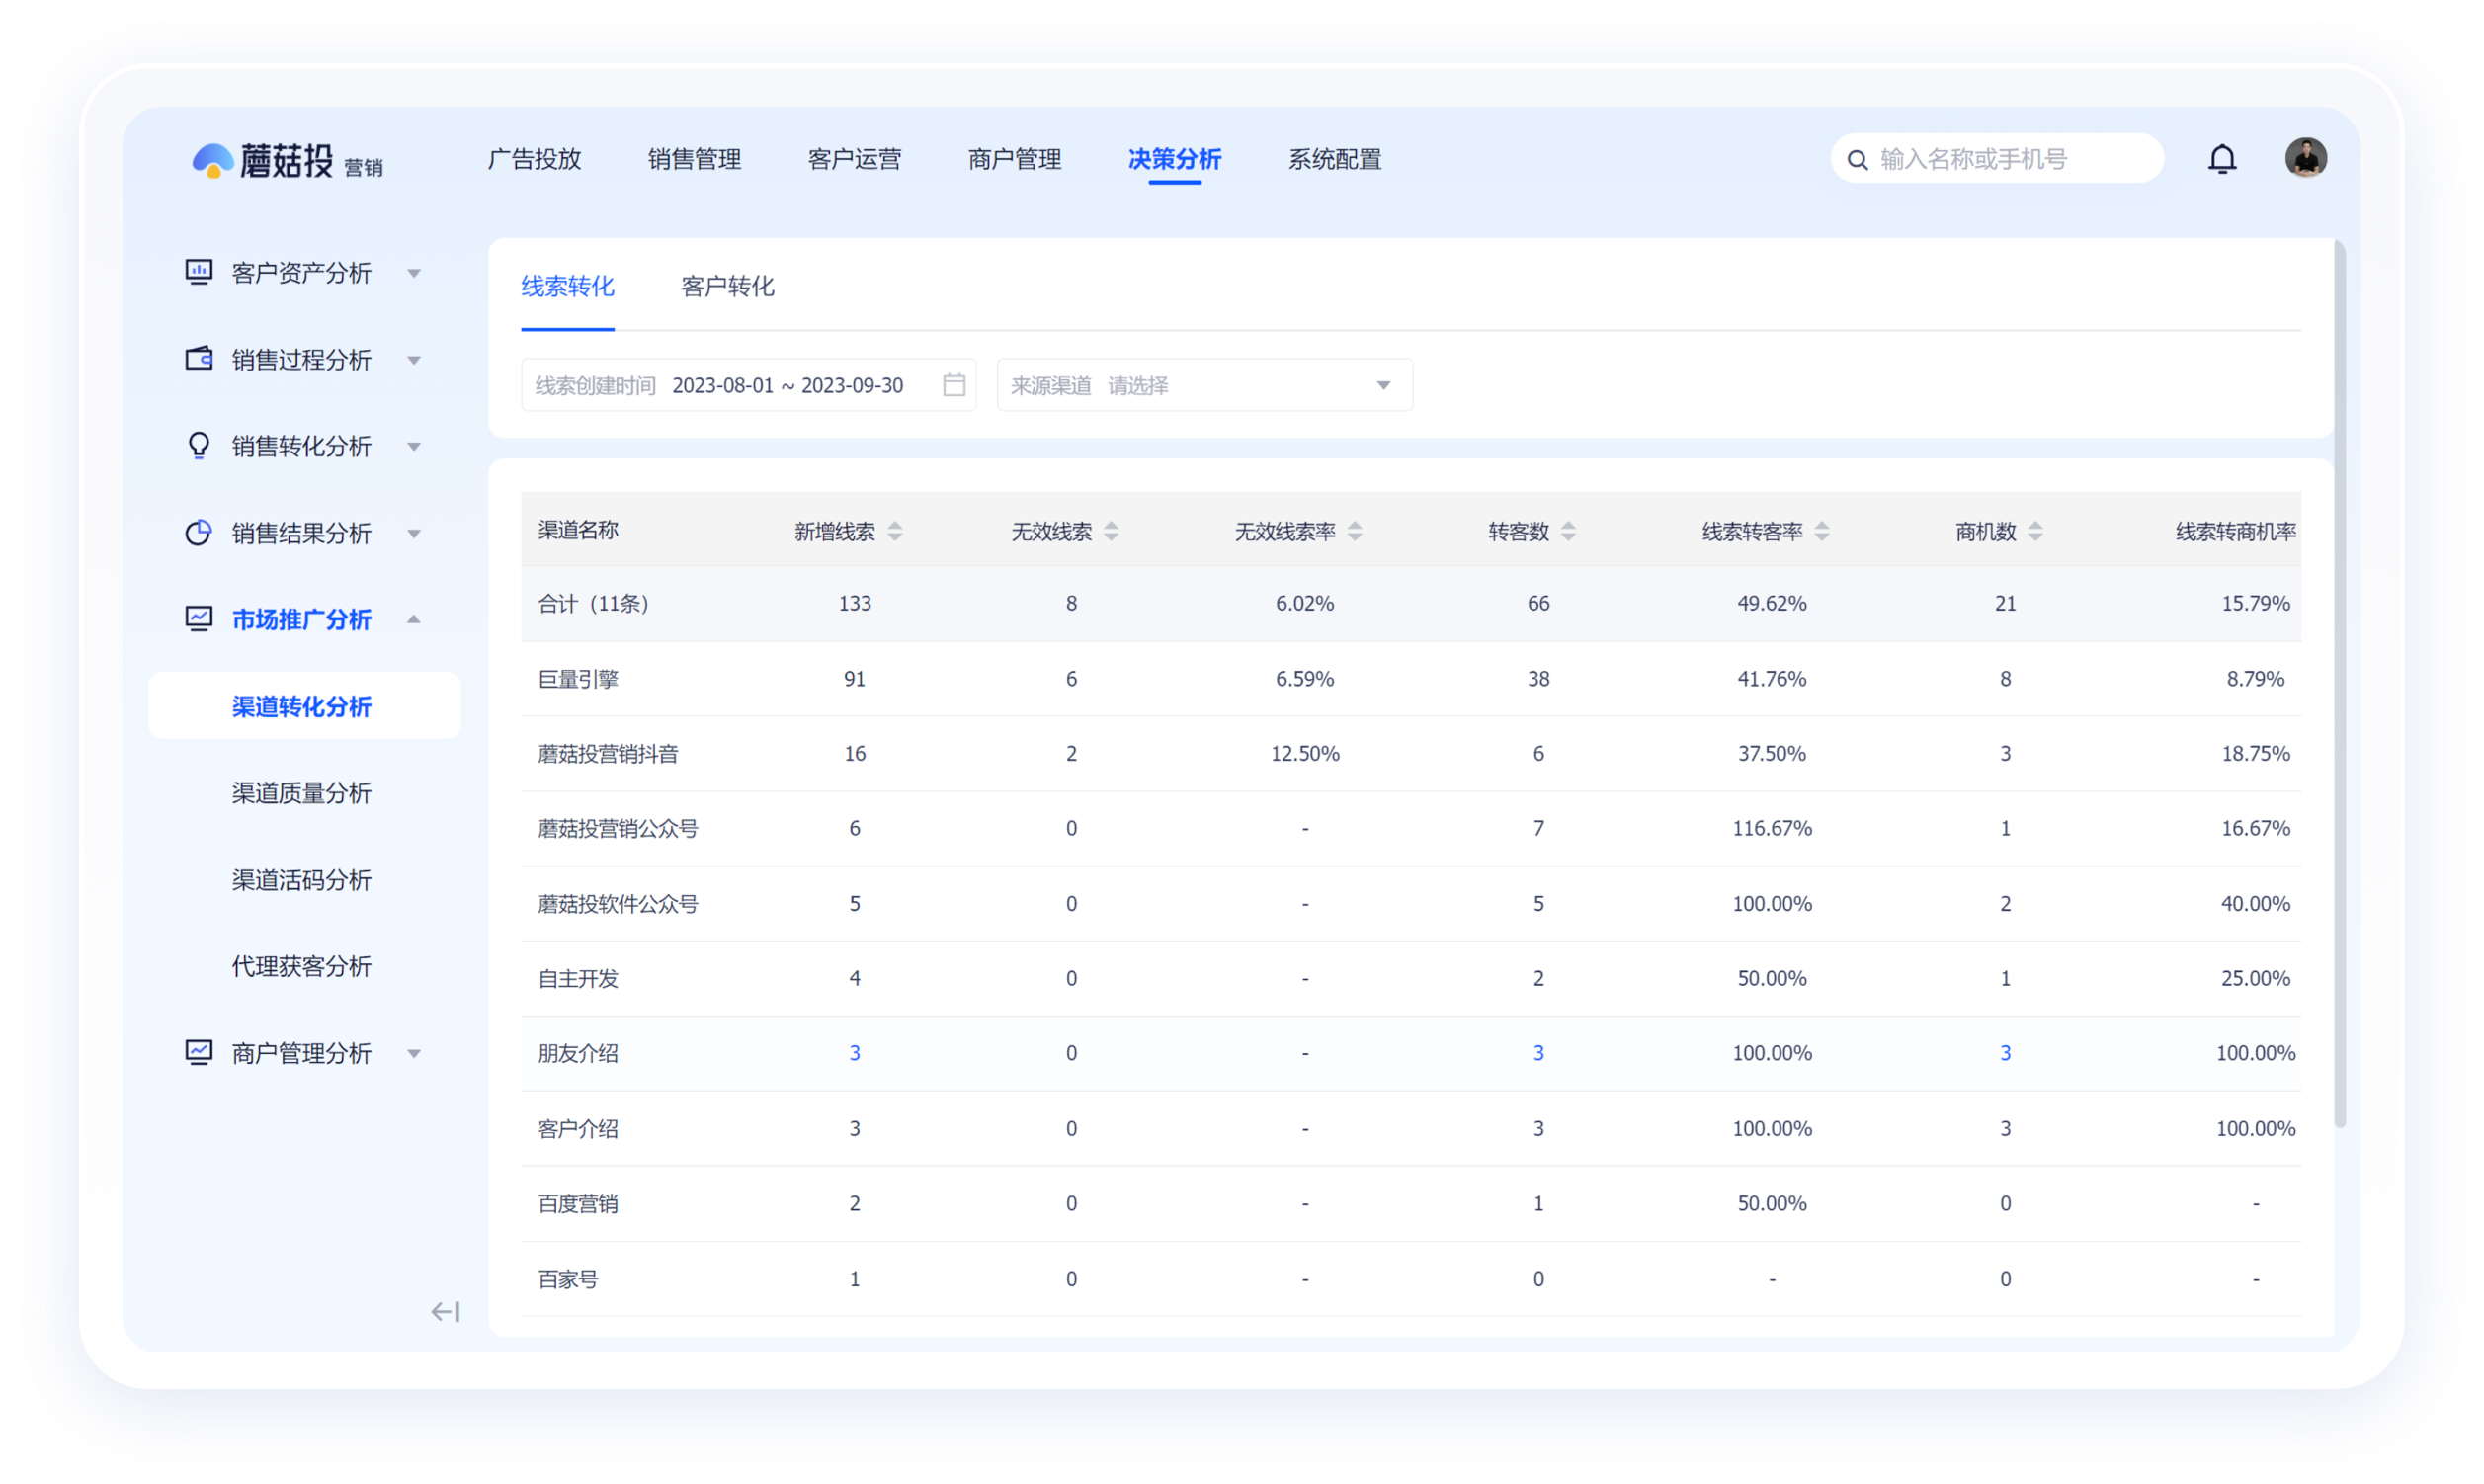Image resolution: width=2484 pixels, height=1484 pixels.
Task: Open the 销售管理 top menu
Action: [x=694, y=159]
